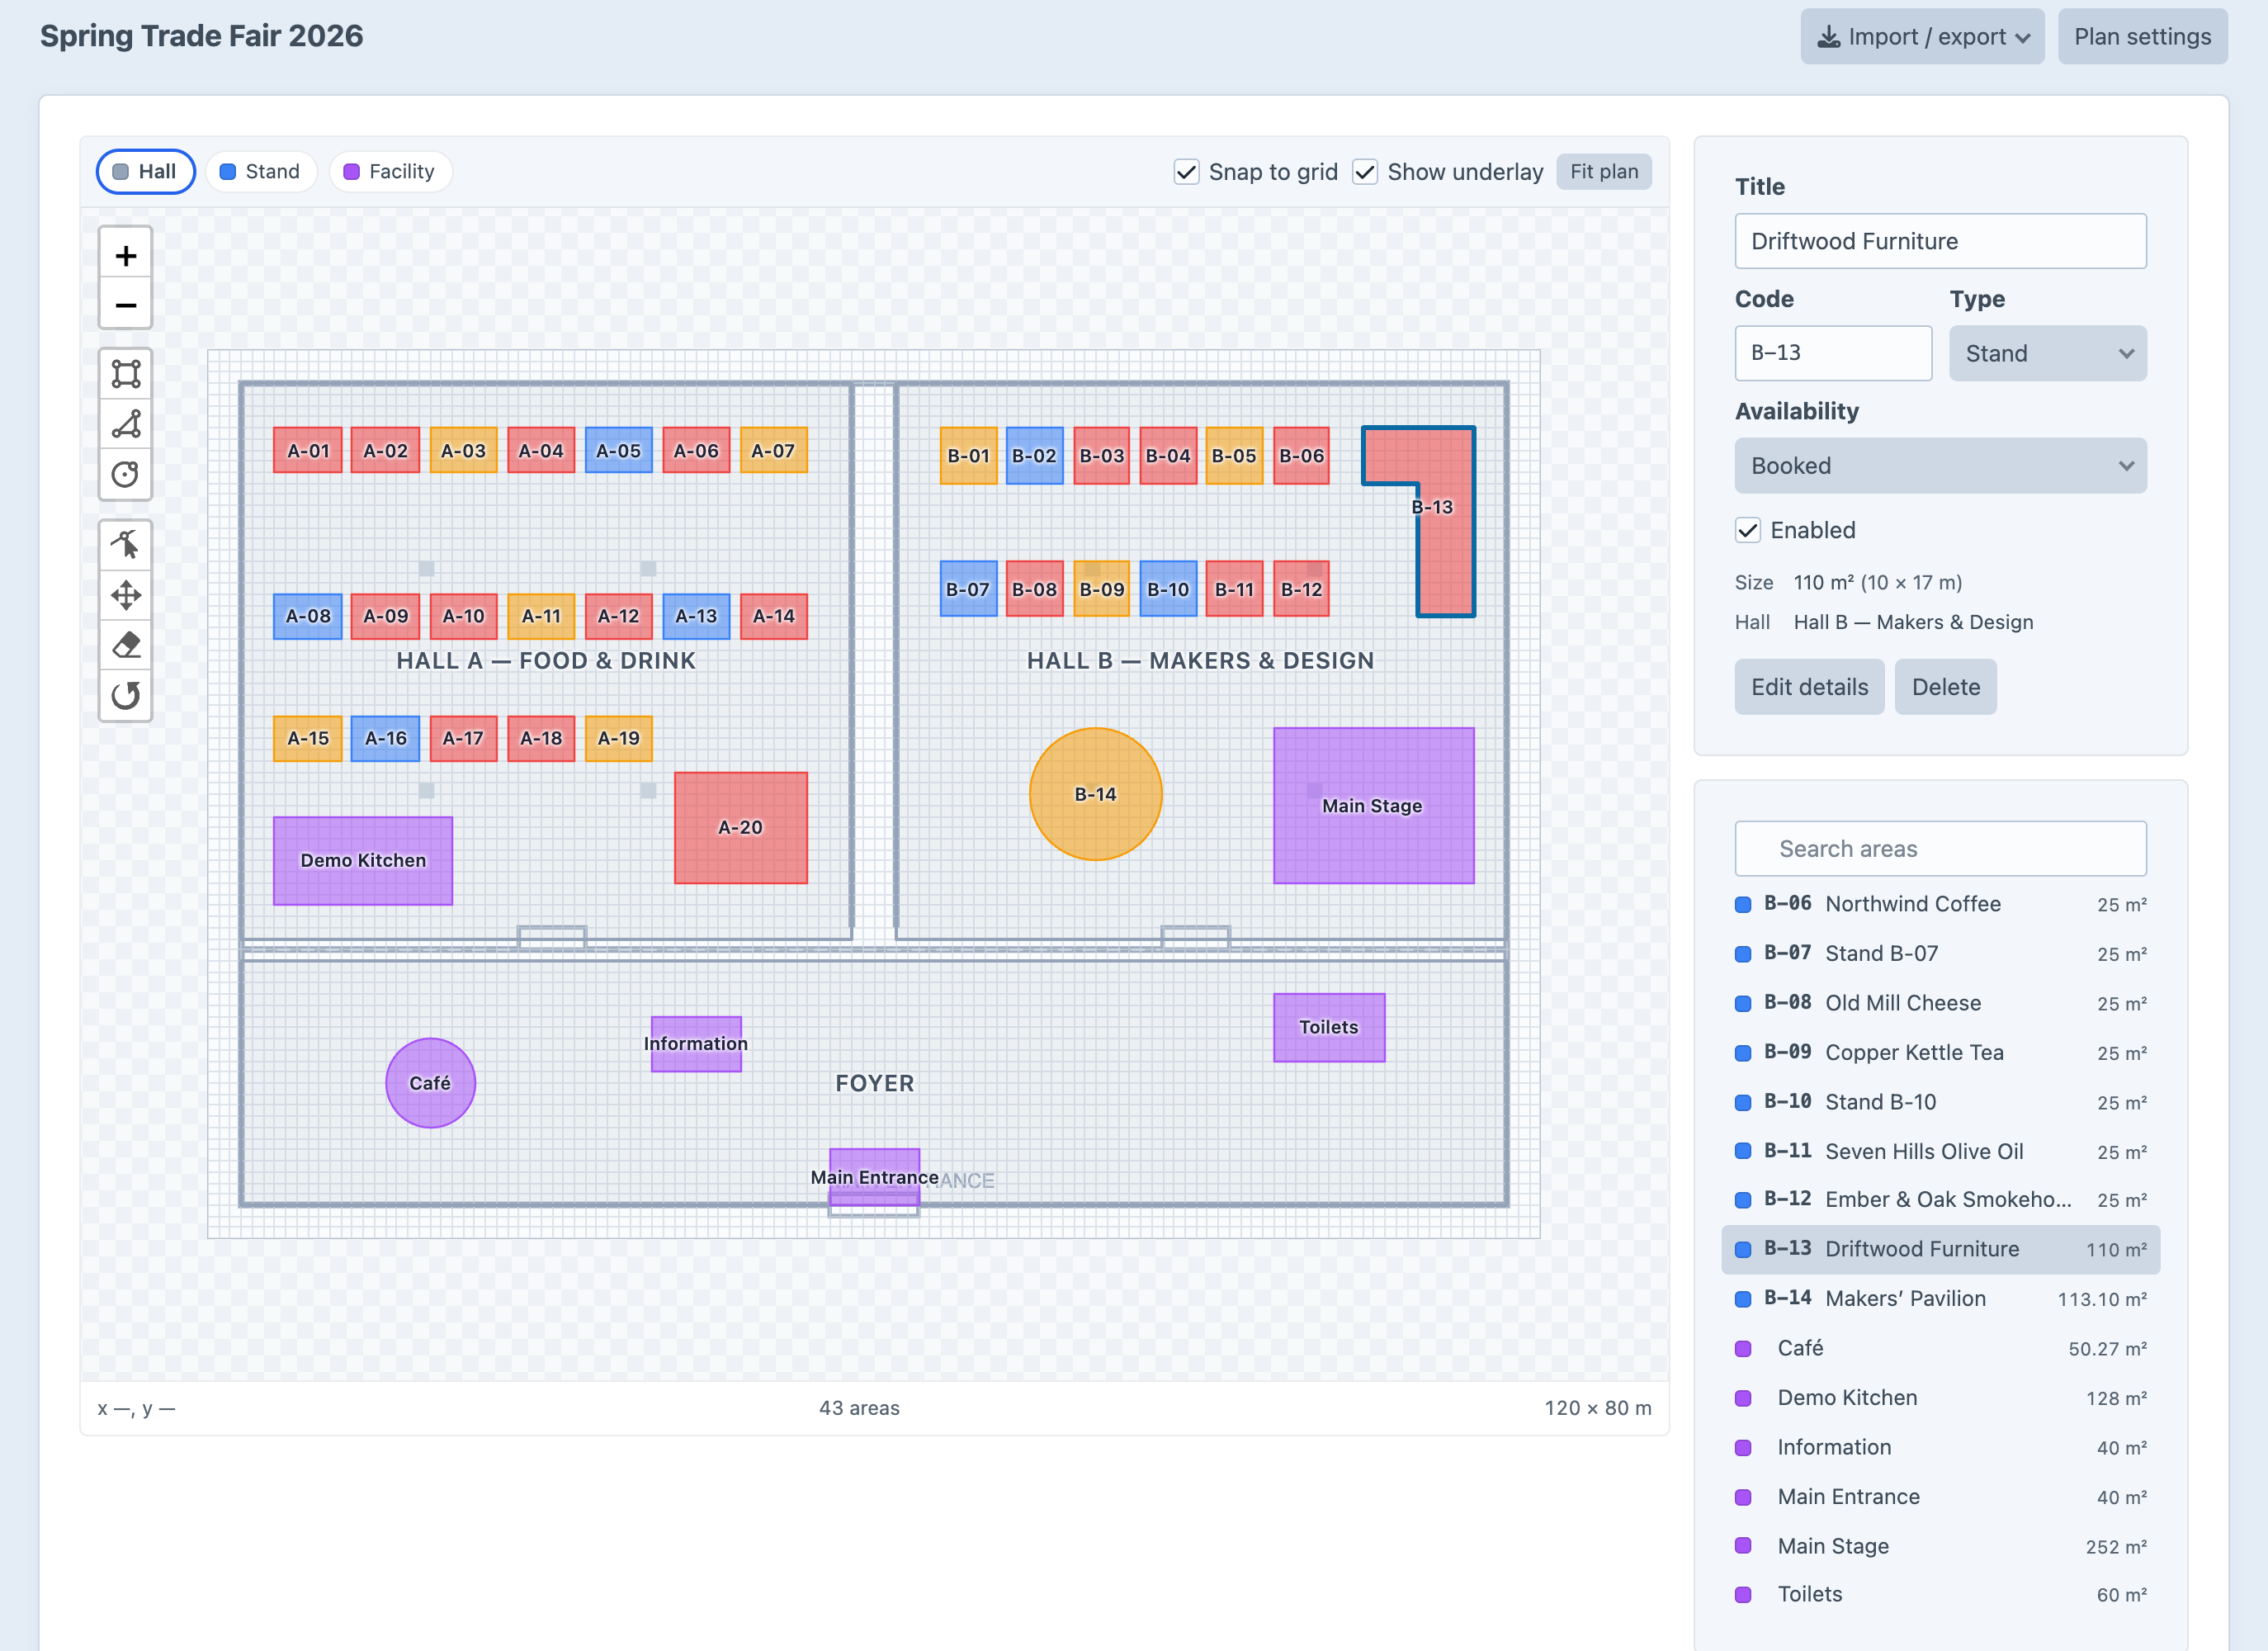Select Information row in areas list
Image resolution: width=2268 pixels, height=1651 pixels.
tap(1940, 1447)
